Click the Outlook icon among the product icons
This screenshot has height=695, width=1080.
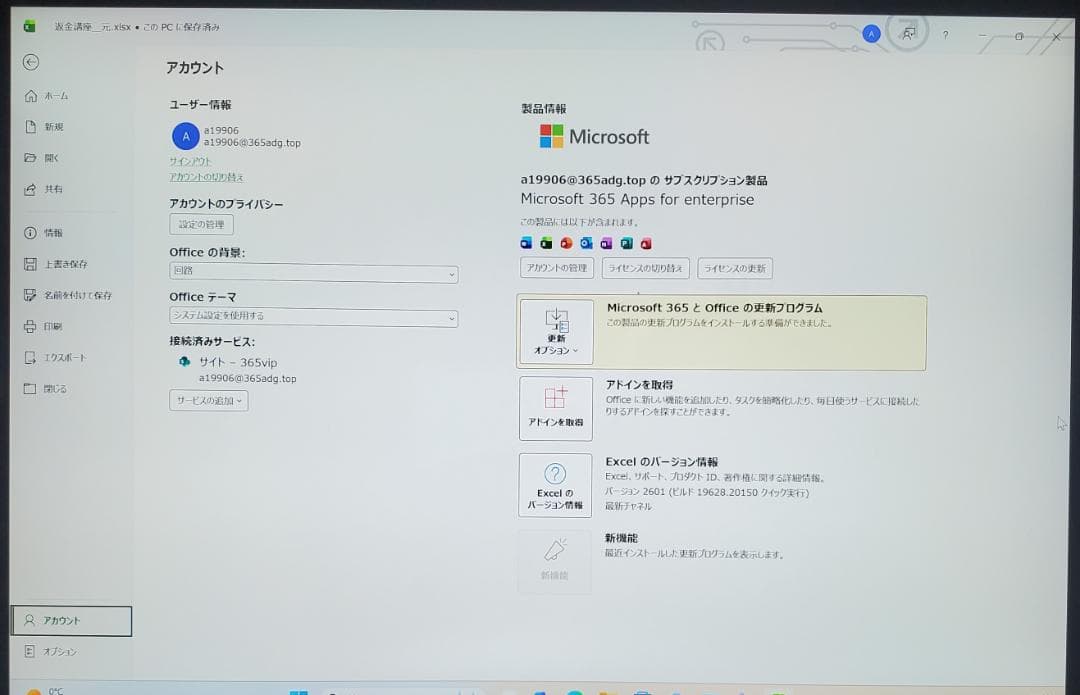[585, 243]
